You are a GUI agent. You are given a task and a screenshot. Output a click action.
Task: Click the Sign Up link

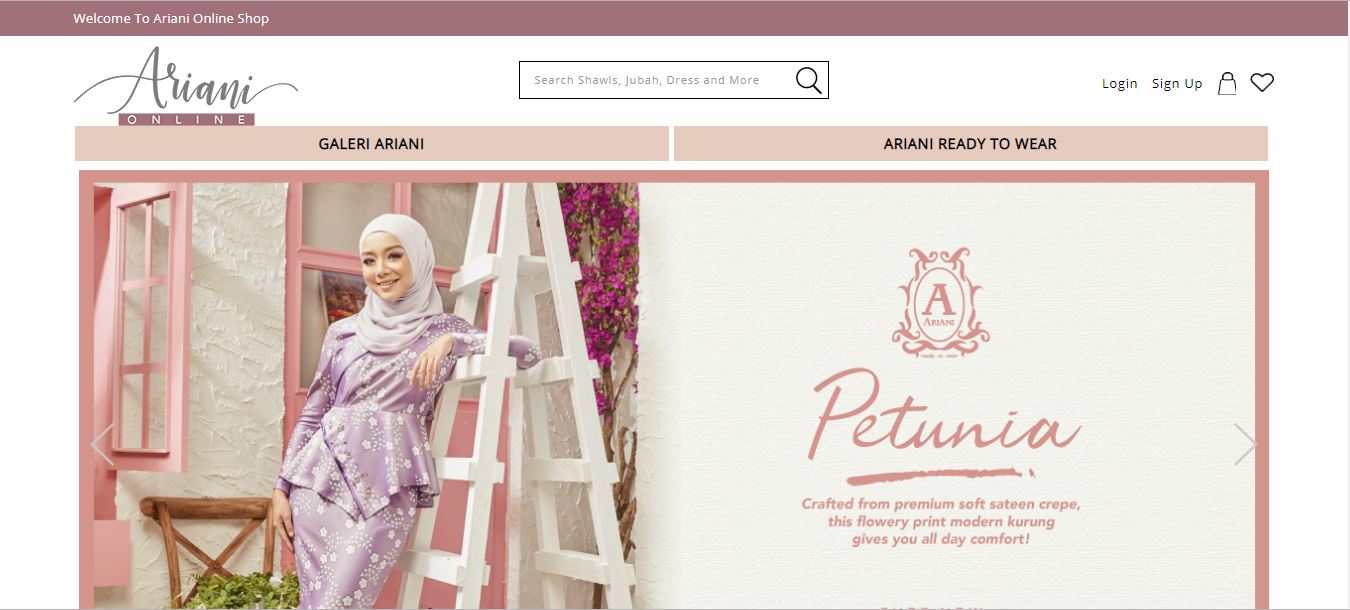pos(1177,84)
